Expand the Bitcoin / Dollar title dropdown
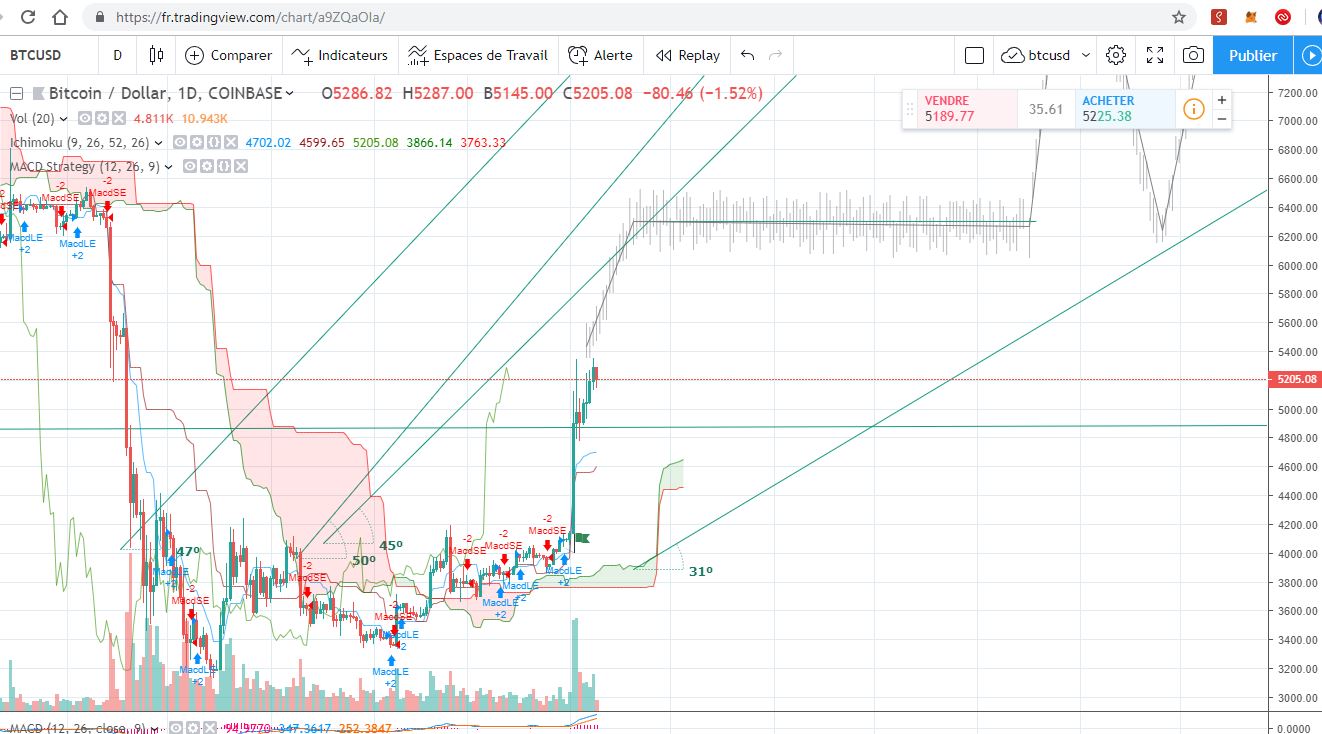This screenshot has height=734, width=1322. coord(290,93)
